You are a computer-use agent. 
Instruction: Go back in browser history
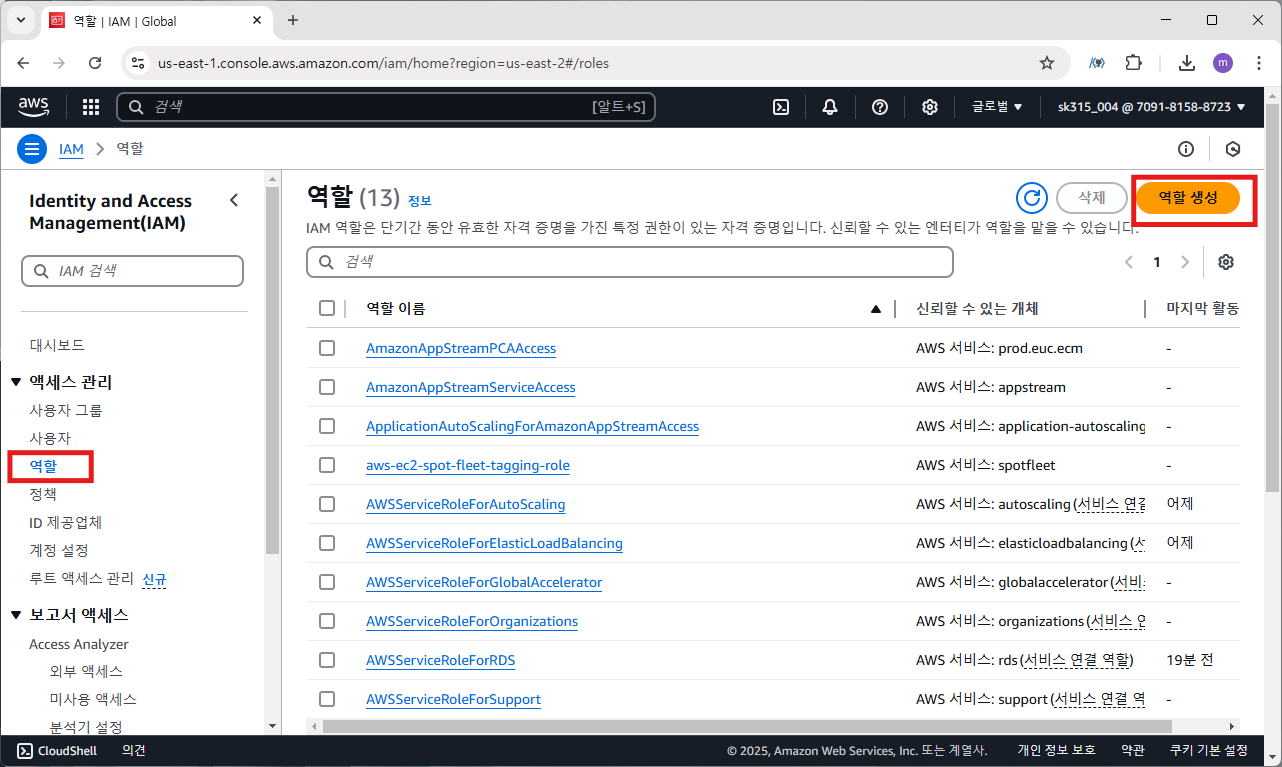pos(24,63)
